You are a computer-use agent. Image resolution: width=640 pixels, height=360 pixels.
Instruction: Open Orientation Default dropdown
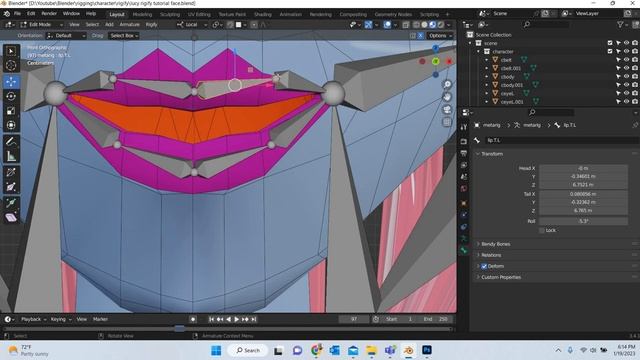[66, 36]
